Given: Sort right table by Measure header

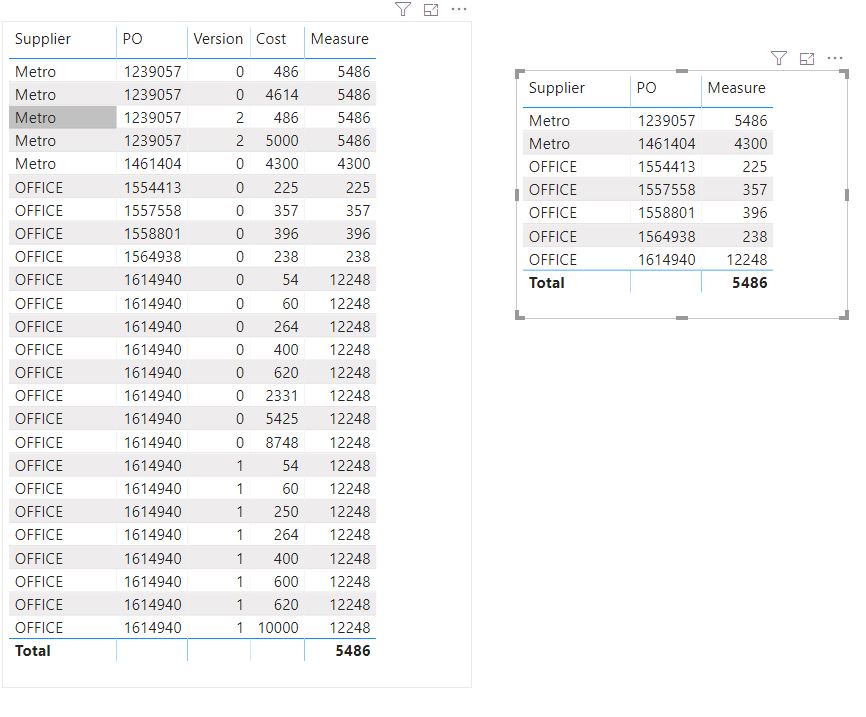Looking at the screenshot, I should click(737, 88).
